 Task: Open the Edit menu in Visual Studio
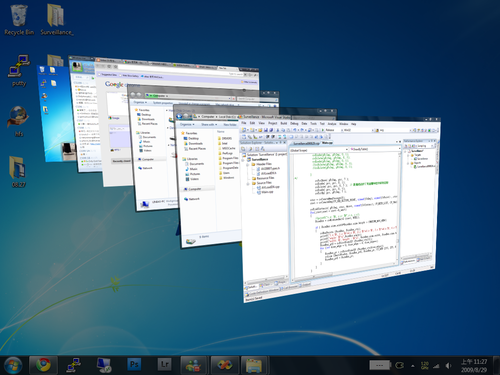(252, 123)
